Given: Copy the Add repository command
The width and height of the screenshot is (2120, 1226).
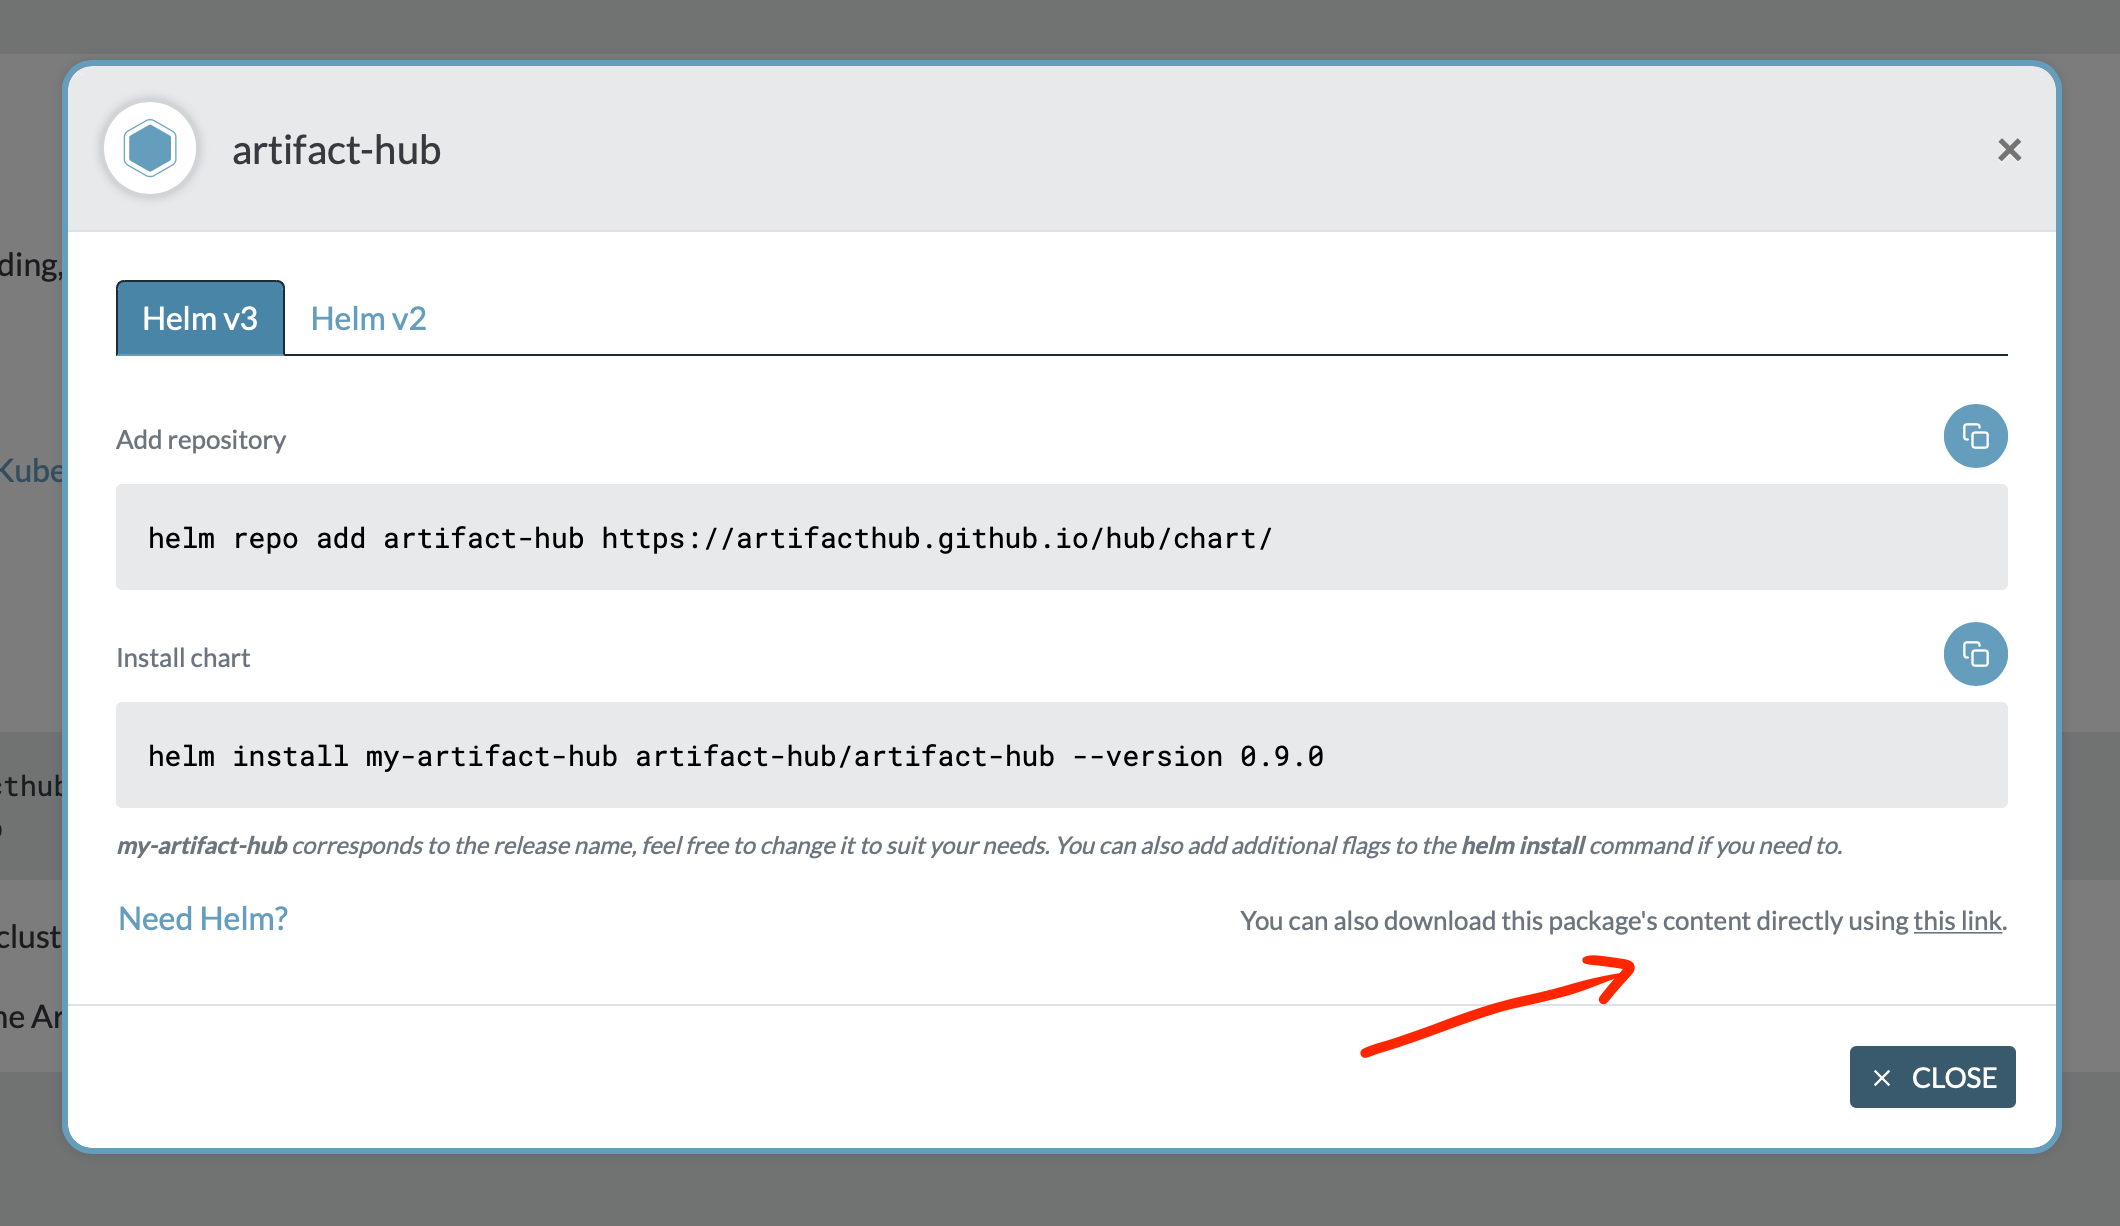Looking at the screenshot, I should click(x=1975, y=436).
